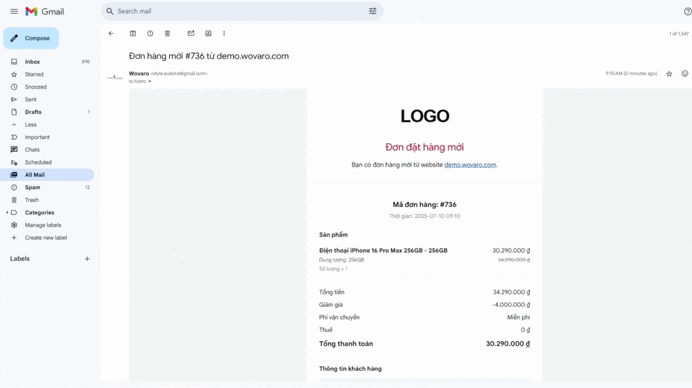Open the demo.wovaro.com link in email
Viewport: 692px width, 388px height.
(470, 165)
